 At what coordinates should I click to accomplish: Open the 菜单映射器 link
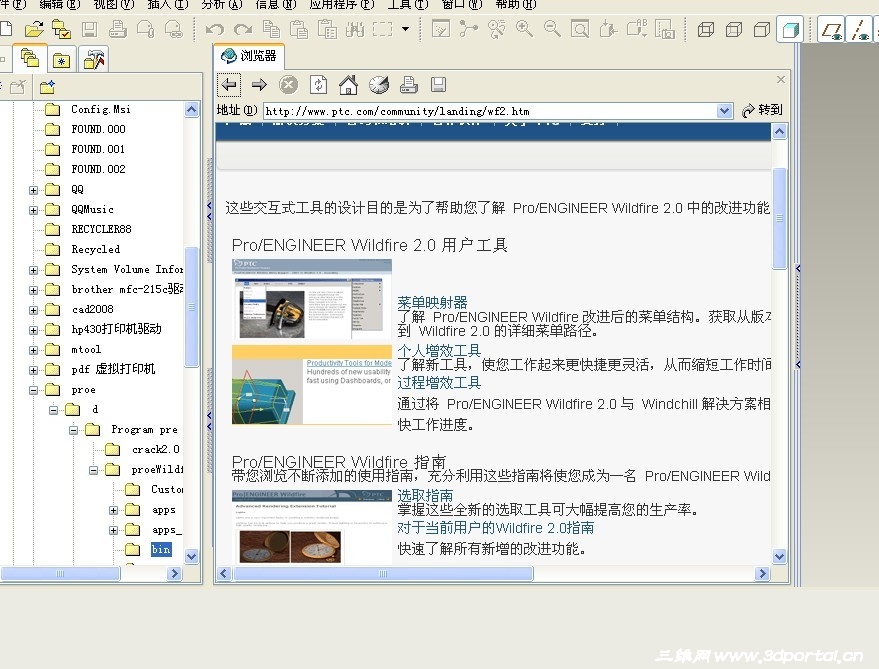pos(432,303)
